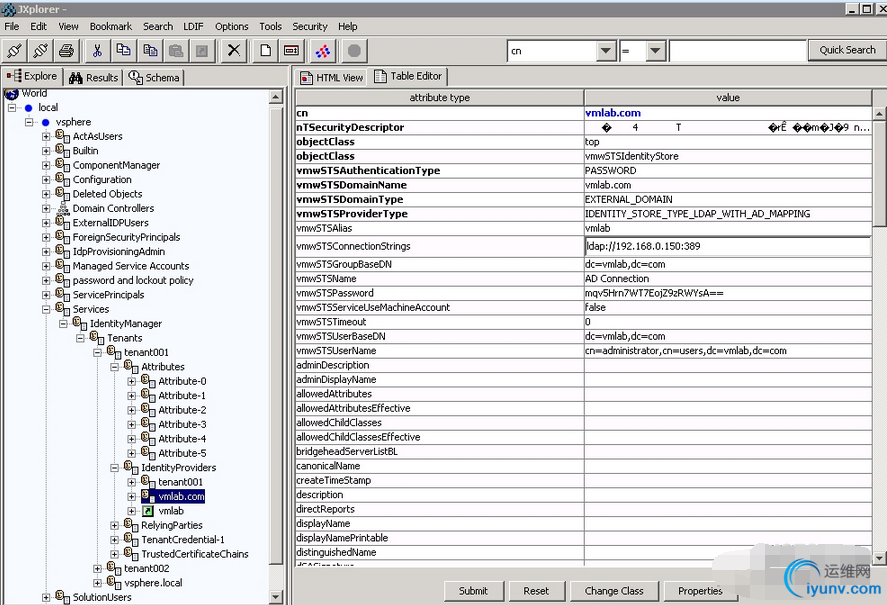Image resolution: width=887 pixels, height=605 pixels.
Task: Click the Rename entry toolbar icon
Action: click(x=291, y=50)
